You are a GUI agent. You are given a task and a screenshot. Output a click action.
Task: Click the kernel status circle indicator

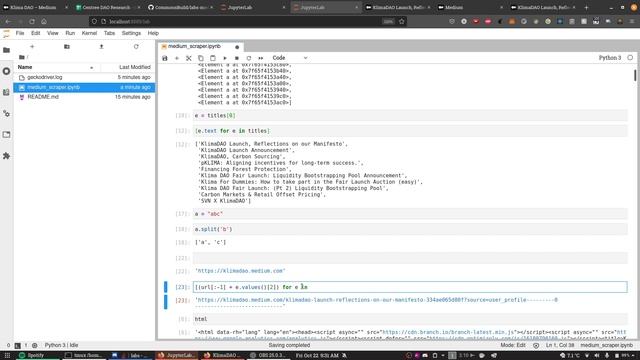coord(630,58)
